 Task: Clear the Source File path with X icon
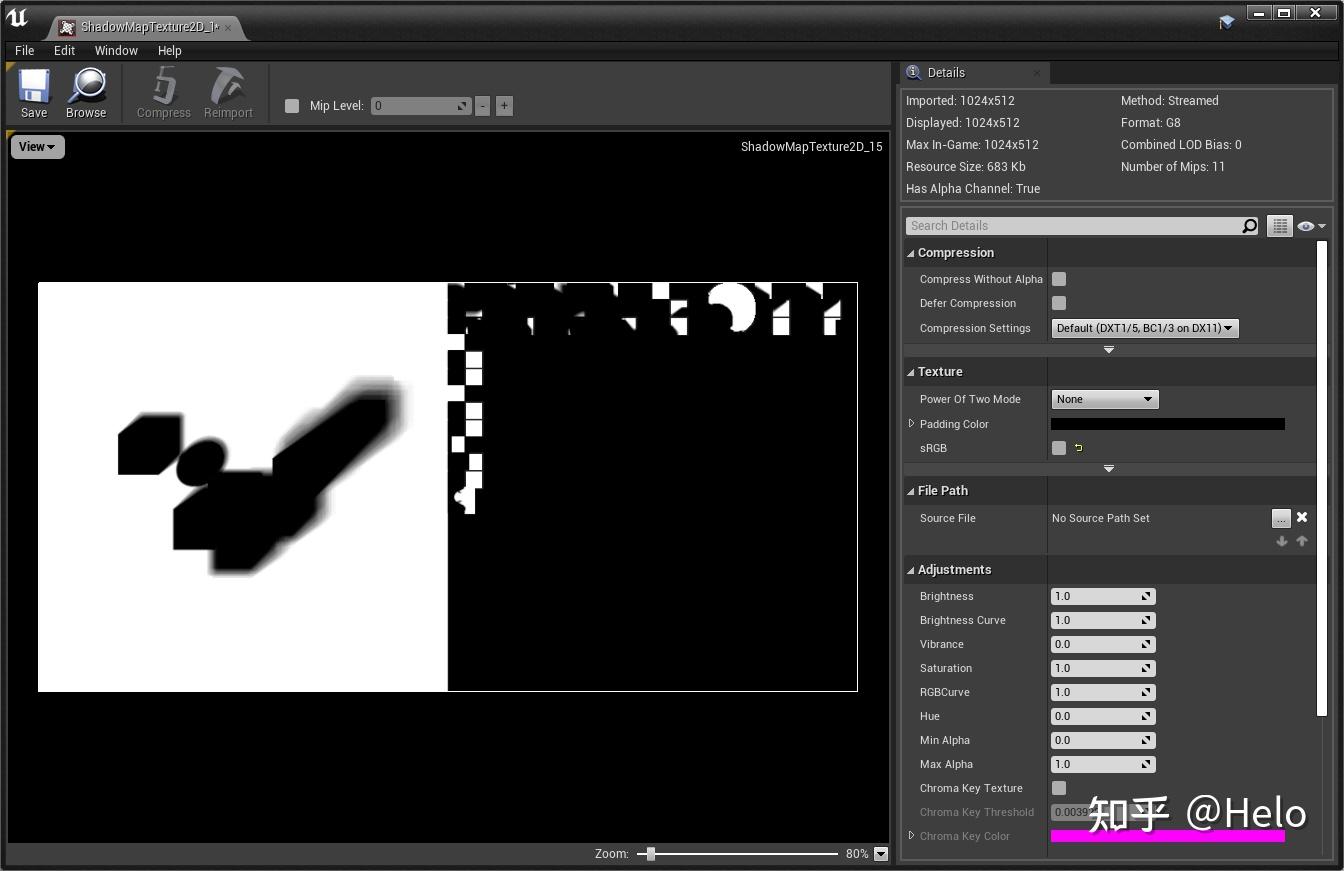pyautogui.click(x=1302, y=517)
